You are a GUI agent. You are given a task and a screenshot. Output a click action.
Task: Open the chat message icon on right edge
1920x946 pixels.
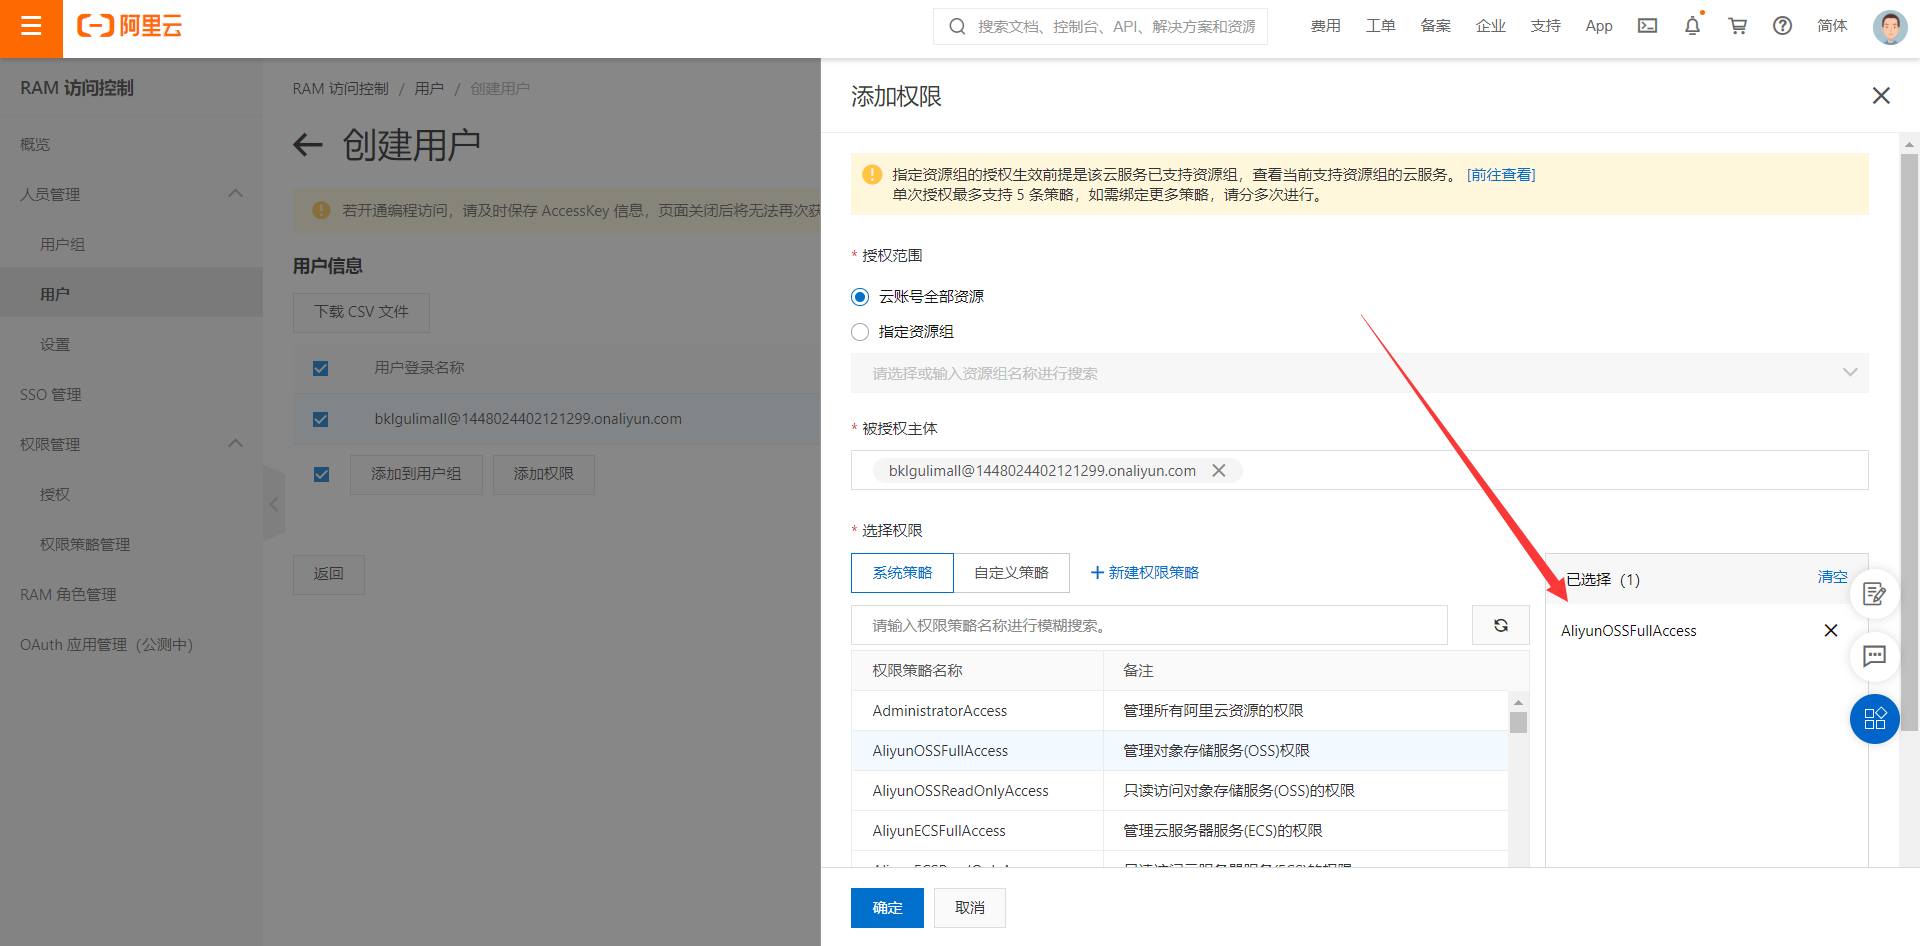[x=1875, y=657]
